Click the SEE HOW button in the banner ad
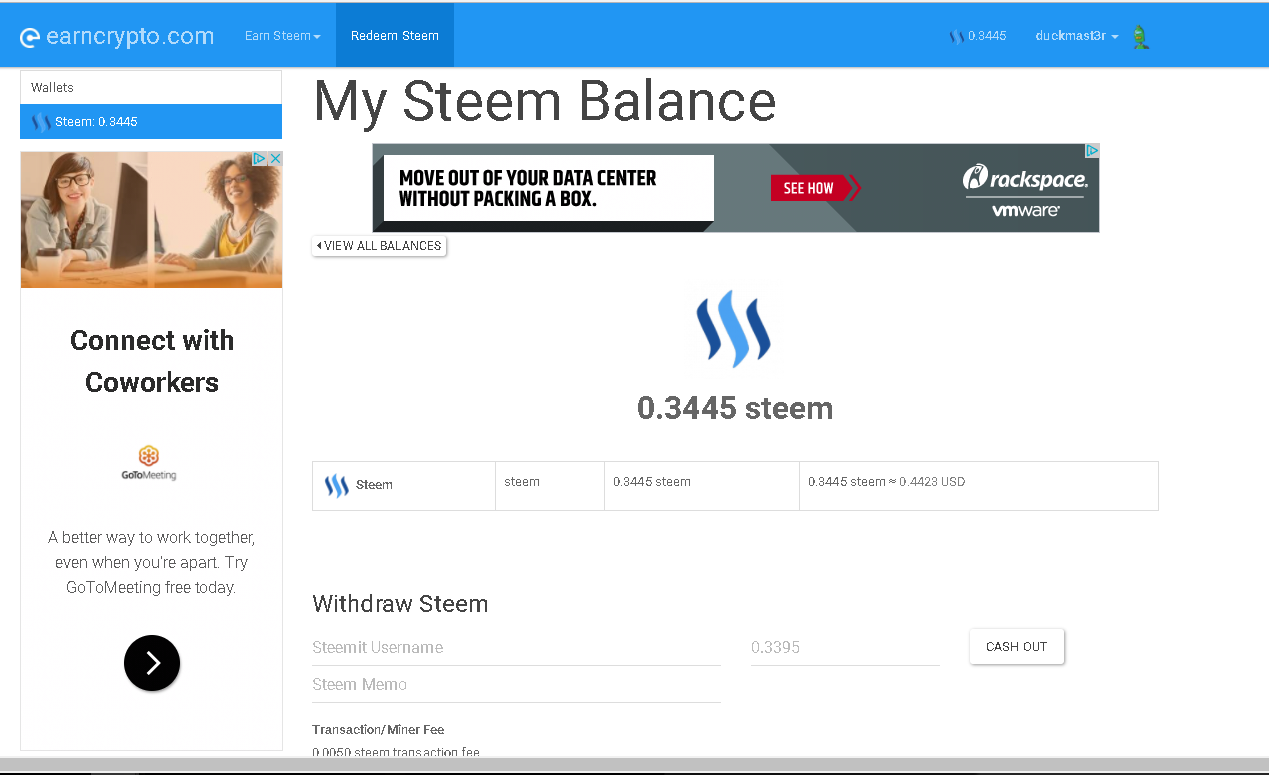Screen dimensions: 1269x775 point(814,188)
